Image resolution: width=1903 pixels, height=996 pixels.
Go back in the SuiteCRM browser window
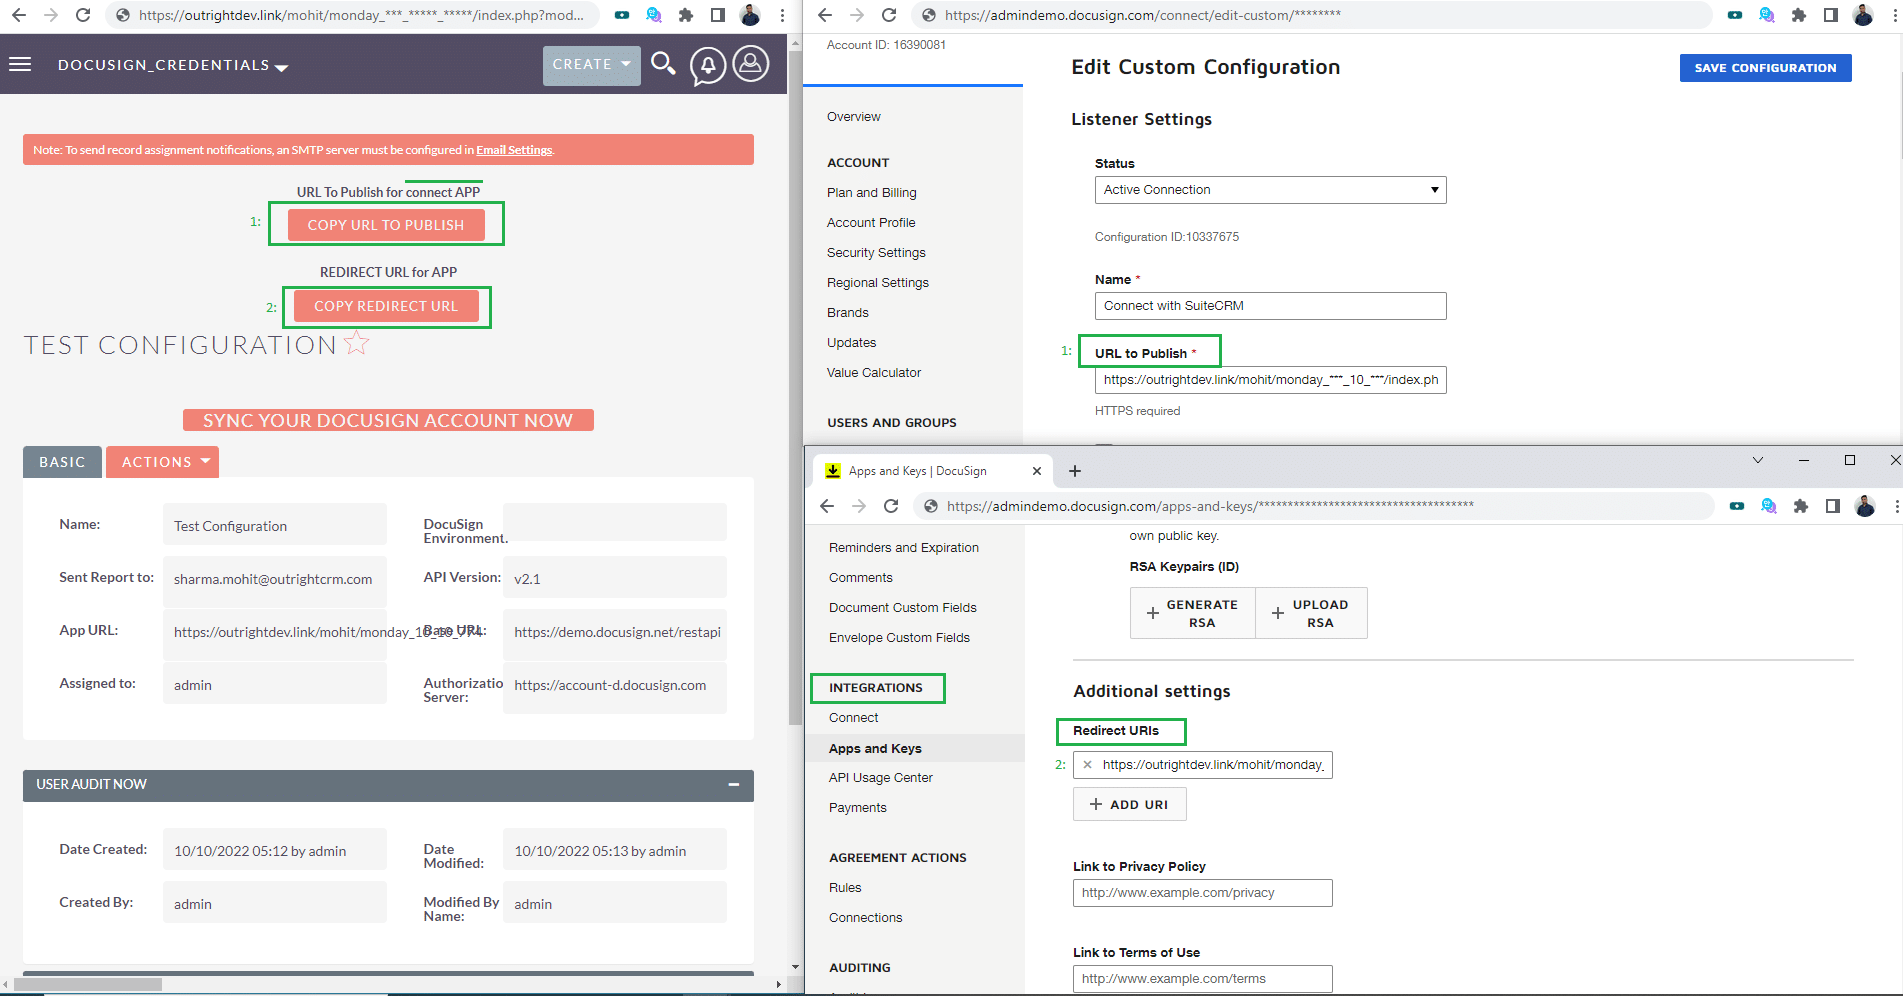(x=19, y=15)
